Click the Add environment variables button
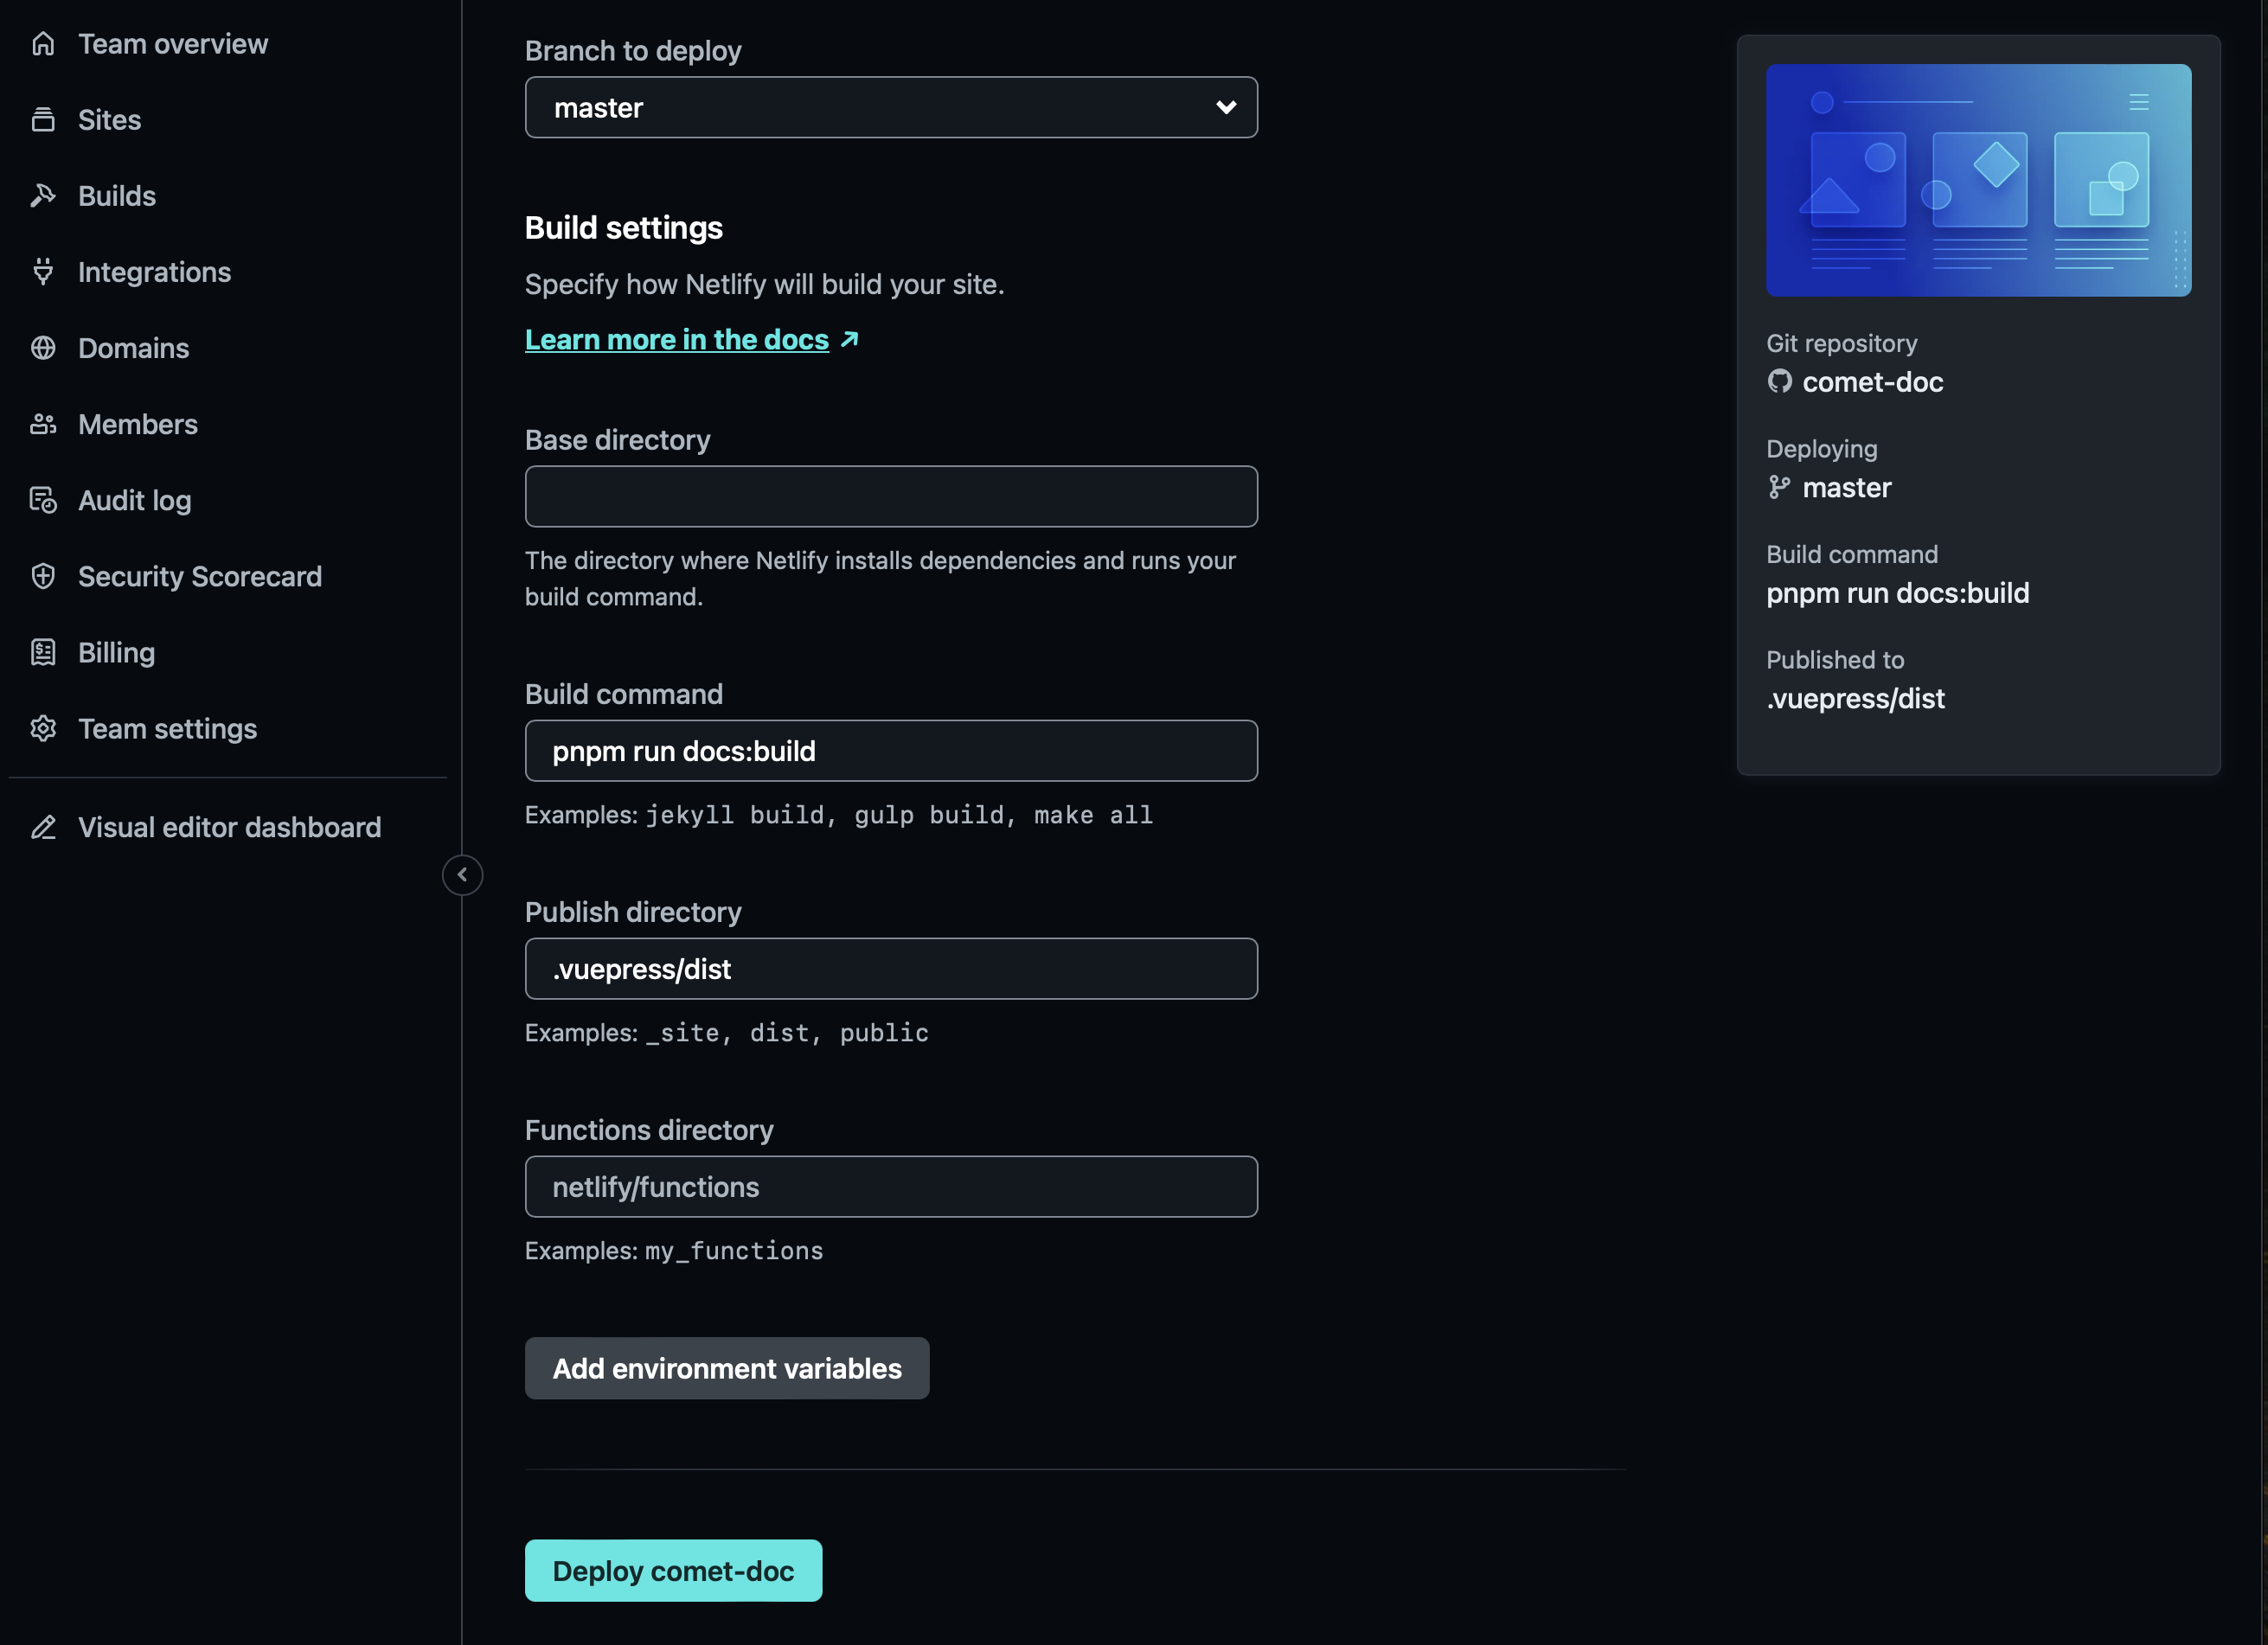Image resolution: width=2268 pixels, height=1645 pixels. (726, 1368)
